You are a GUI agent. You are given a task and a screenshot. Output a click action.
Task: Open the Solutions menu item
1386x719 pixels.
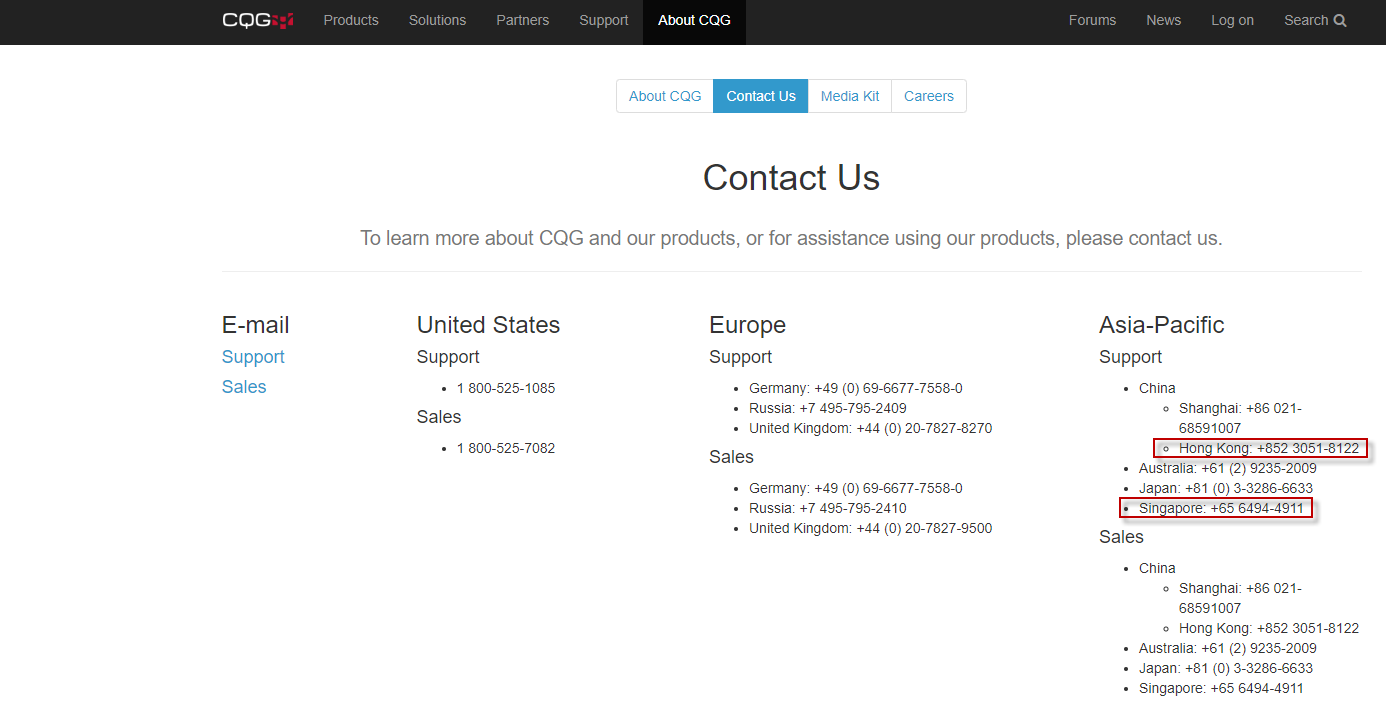(x=438, y=20)
